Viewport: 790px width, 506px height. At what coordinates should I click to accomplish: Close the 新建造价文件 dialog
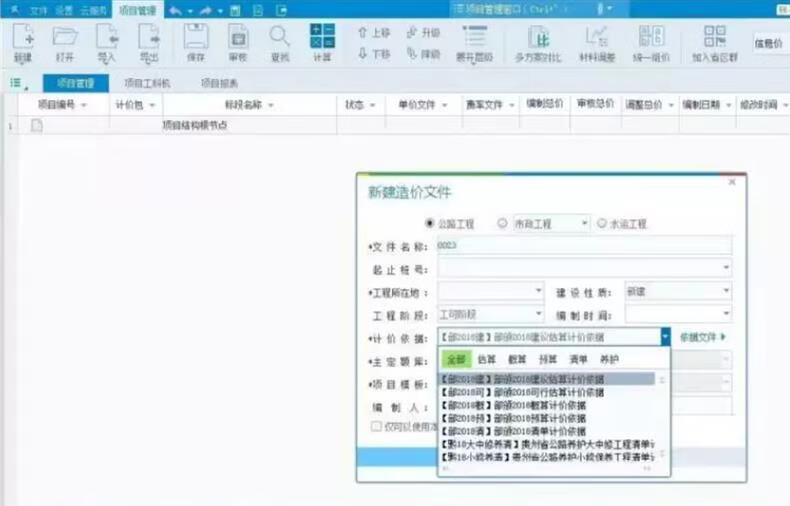click(732, 182)
